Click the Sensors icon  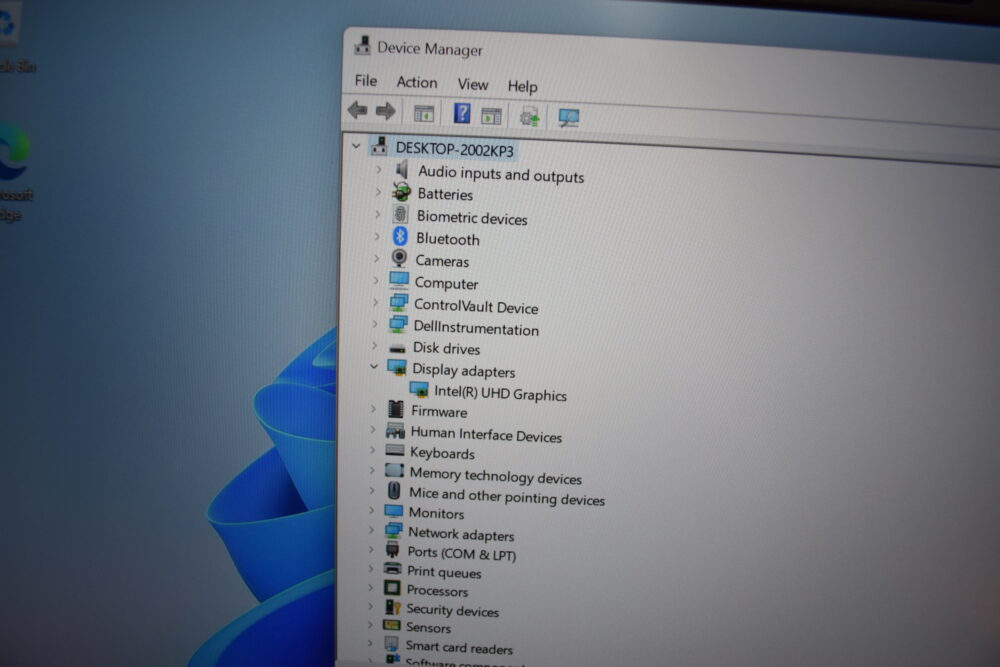(392, 626)
